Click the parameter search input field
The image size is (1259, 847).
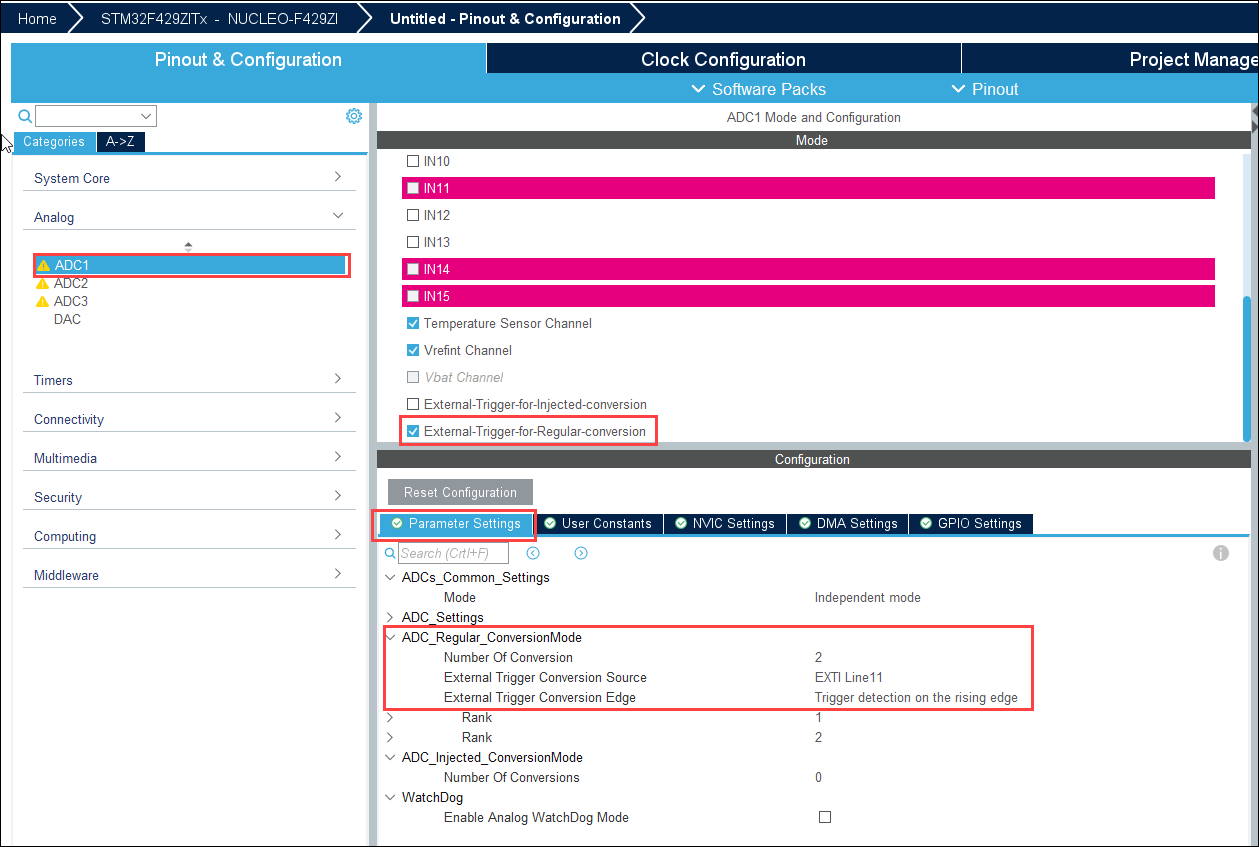point(453,553)
